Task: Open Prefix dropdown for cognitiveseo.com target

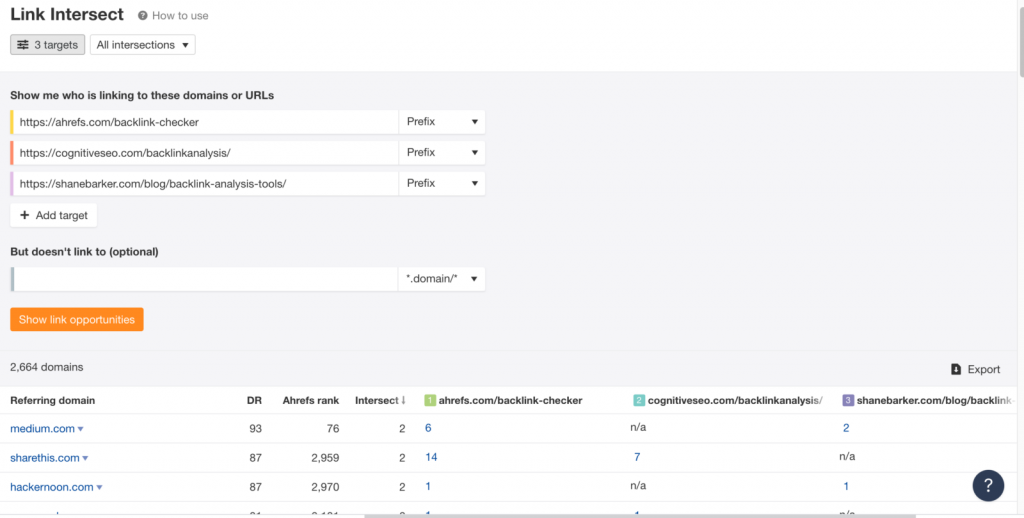Action: (441, 153)
